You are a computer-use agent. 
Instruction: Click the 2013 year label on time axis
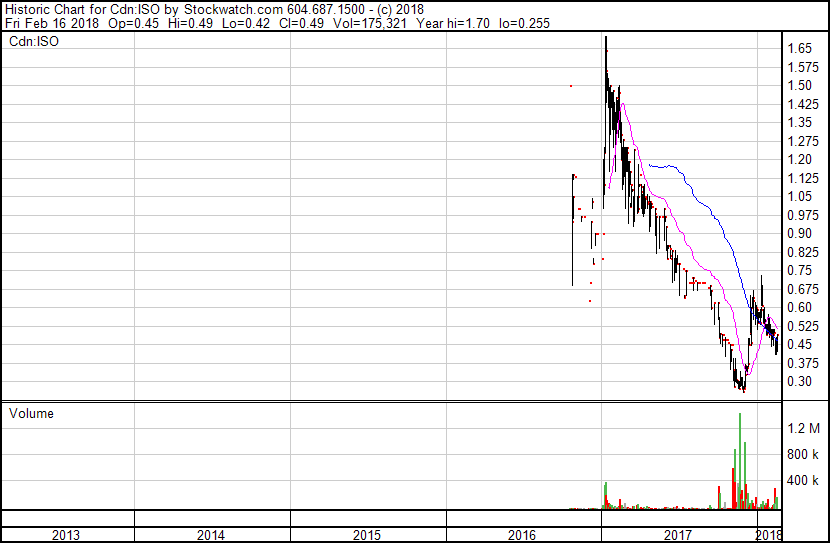click(66, 535)
